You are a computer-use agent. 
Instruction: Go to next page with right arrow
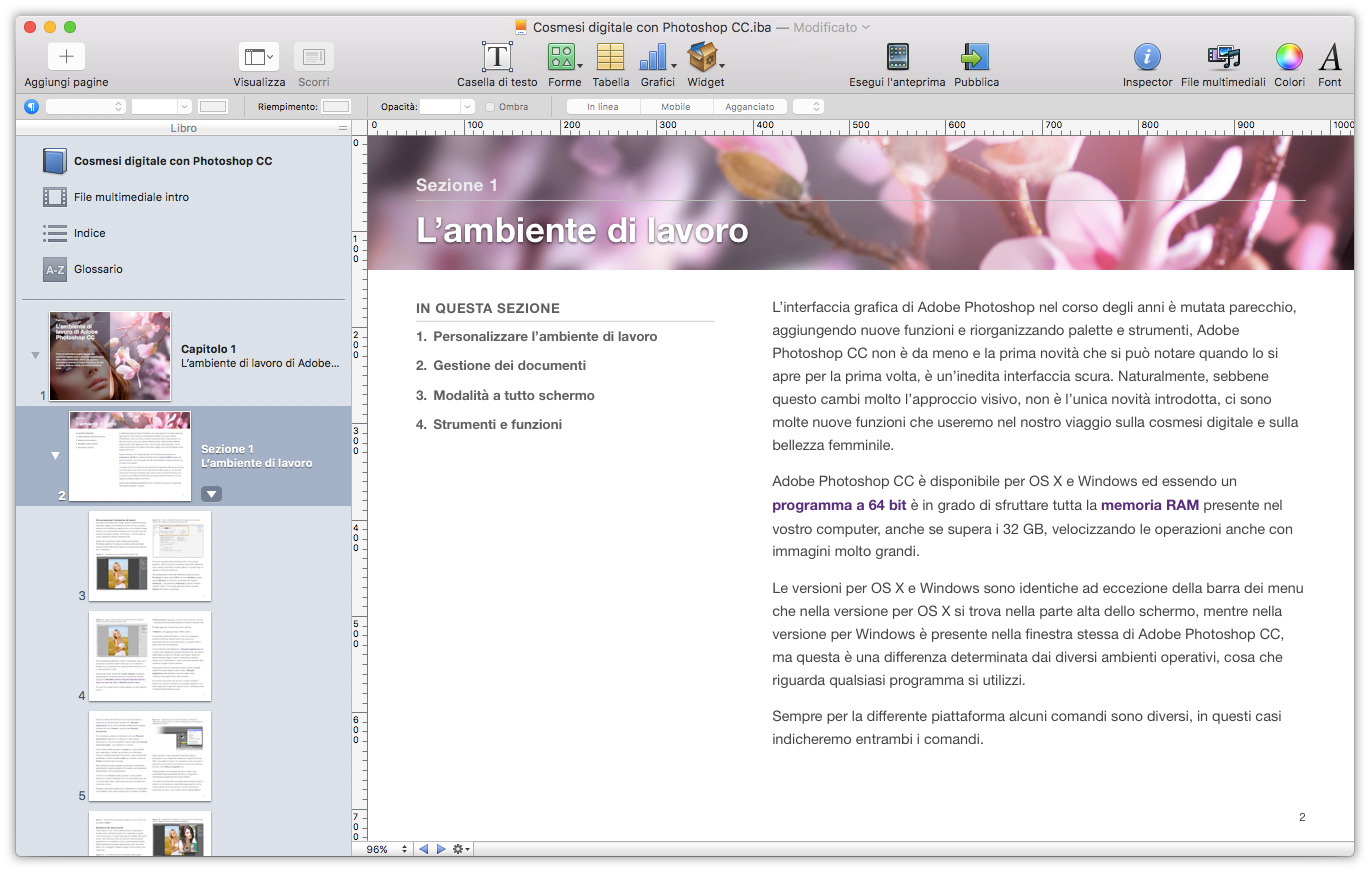[441, 849]
